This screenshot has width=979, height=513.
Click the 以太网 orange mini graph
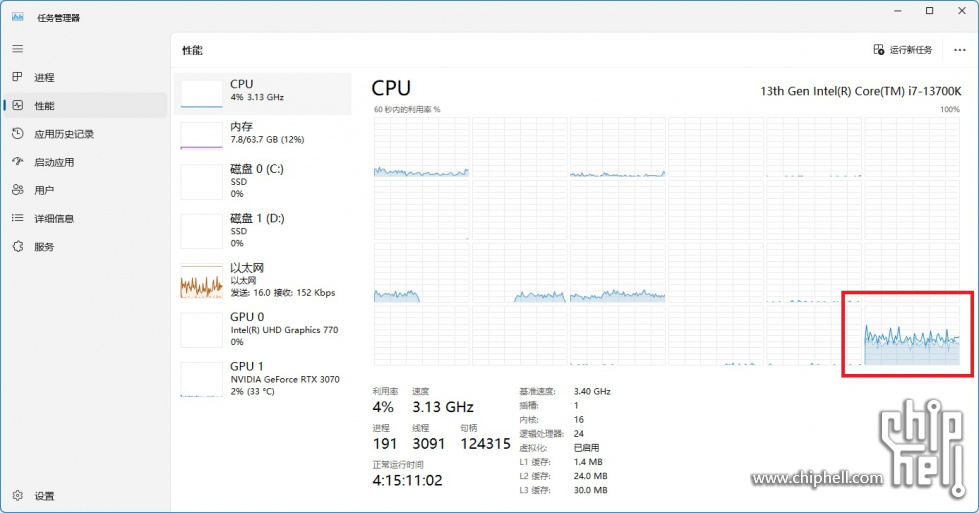201,281
